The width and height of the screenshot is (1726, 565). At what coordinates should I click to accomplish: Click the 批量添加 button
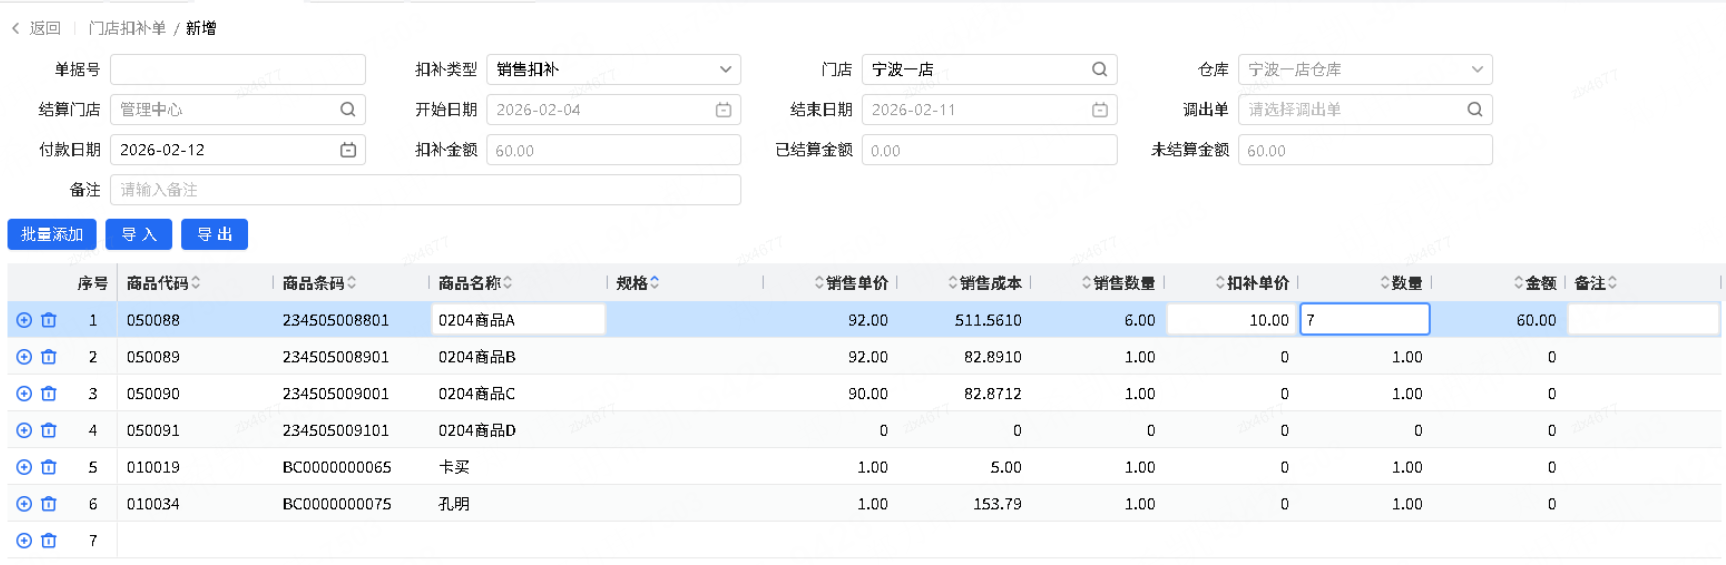[x=52, y=234]
